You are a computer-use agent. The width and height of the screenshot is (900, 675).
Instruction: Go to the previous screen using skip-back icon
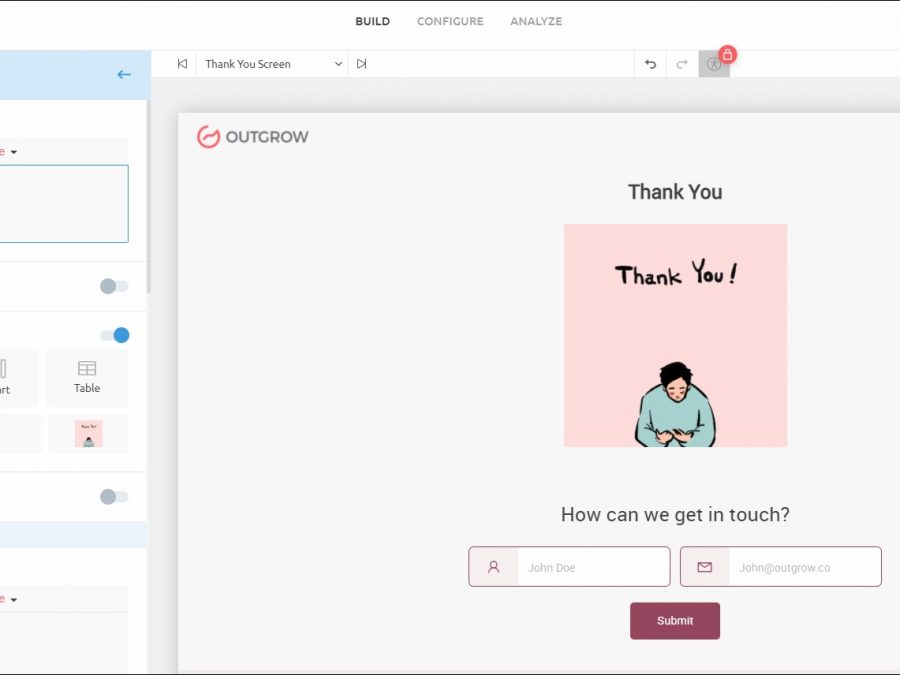coord(182,64)
